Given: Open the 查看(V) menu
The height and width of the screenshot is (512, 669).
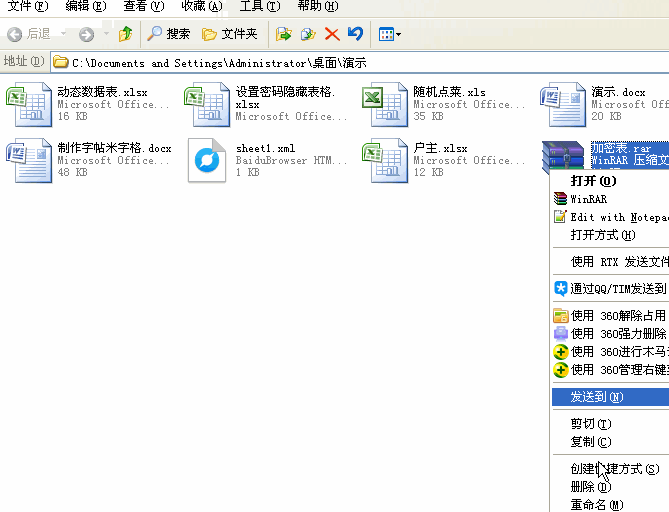Looking at the screenshot, I should 144,6.
